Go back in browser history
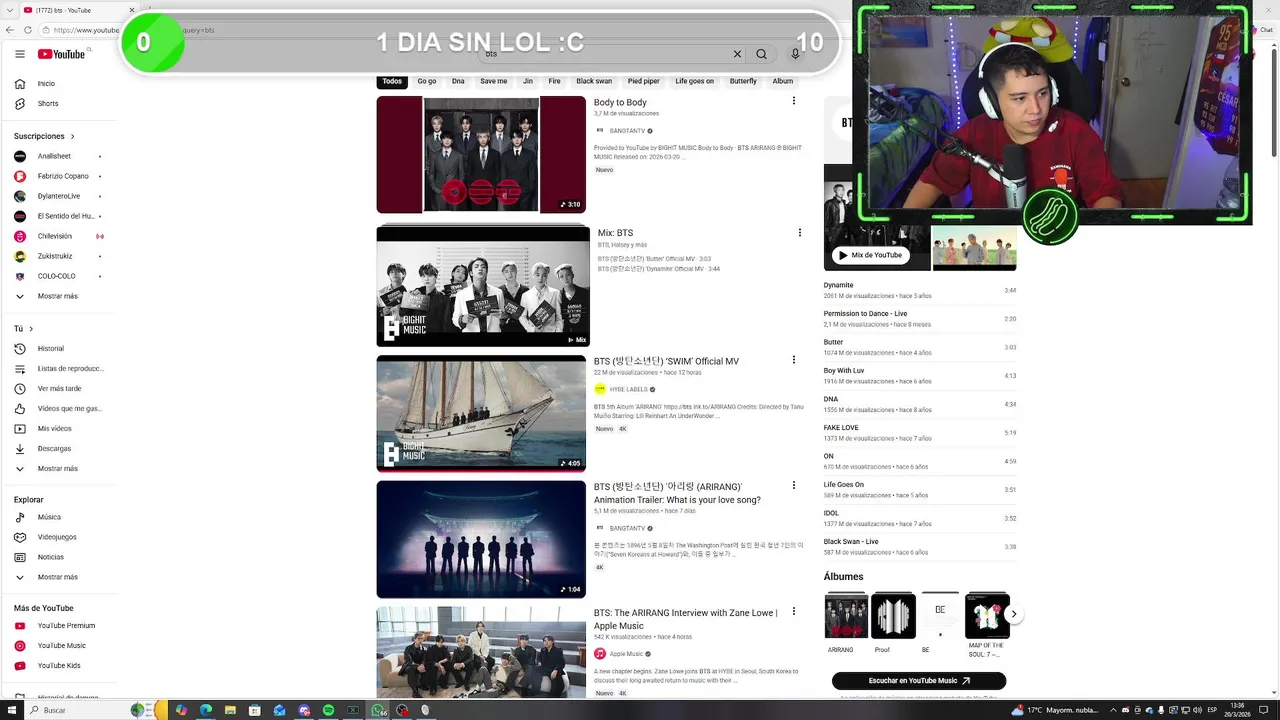 [x=8, y=30]
